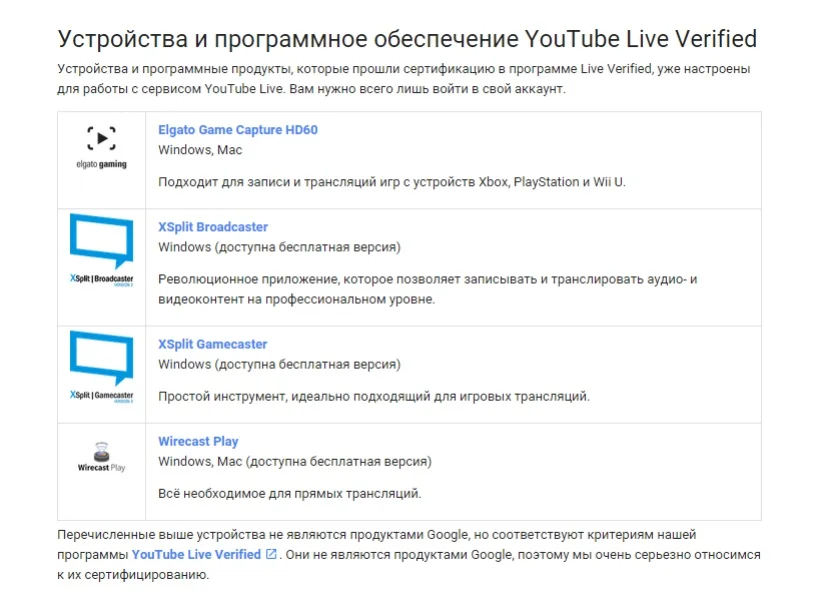Click the 'XSplit | Gamecaster' caption under logo
The width and height of the screenshot is (821, 611).
point(101,396)
